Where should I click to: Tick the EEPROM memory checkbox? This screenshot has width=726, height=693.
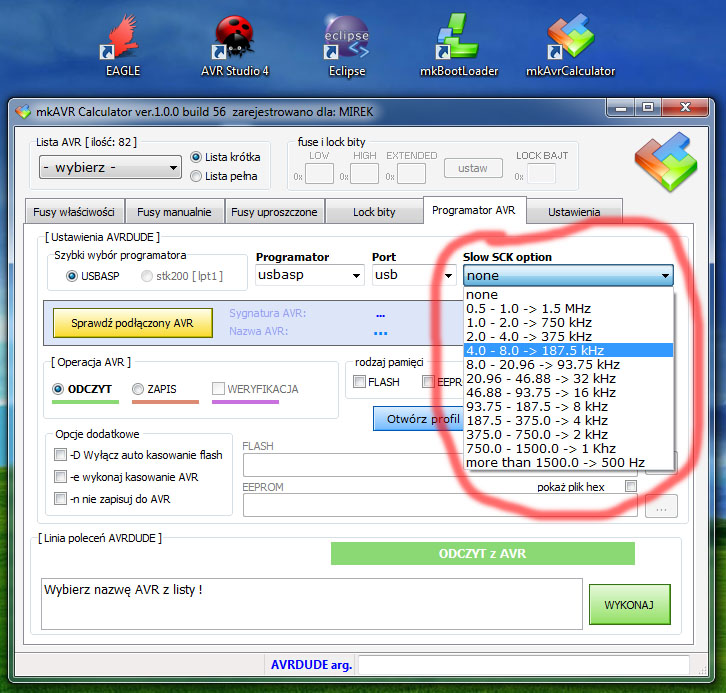click(428, 381)
